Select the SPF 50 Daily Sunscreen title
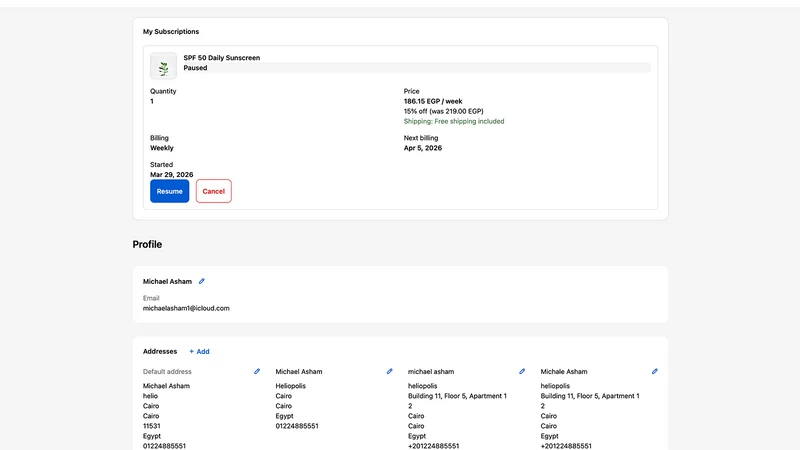This screenshot has height=450, width=800. point(221,58)
